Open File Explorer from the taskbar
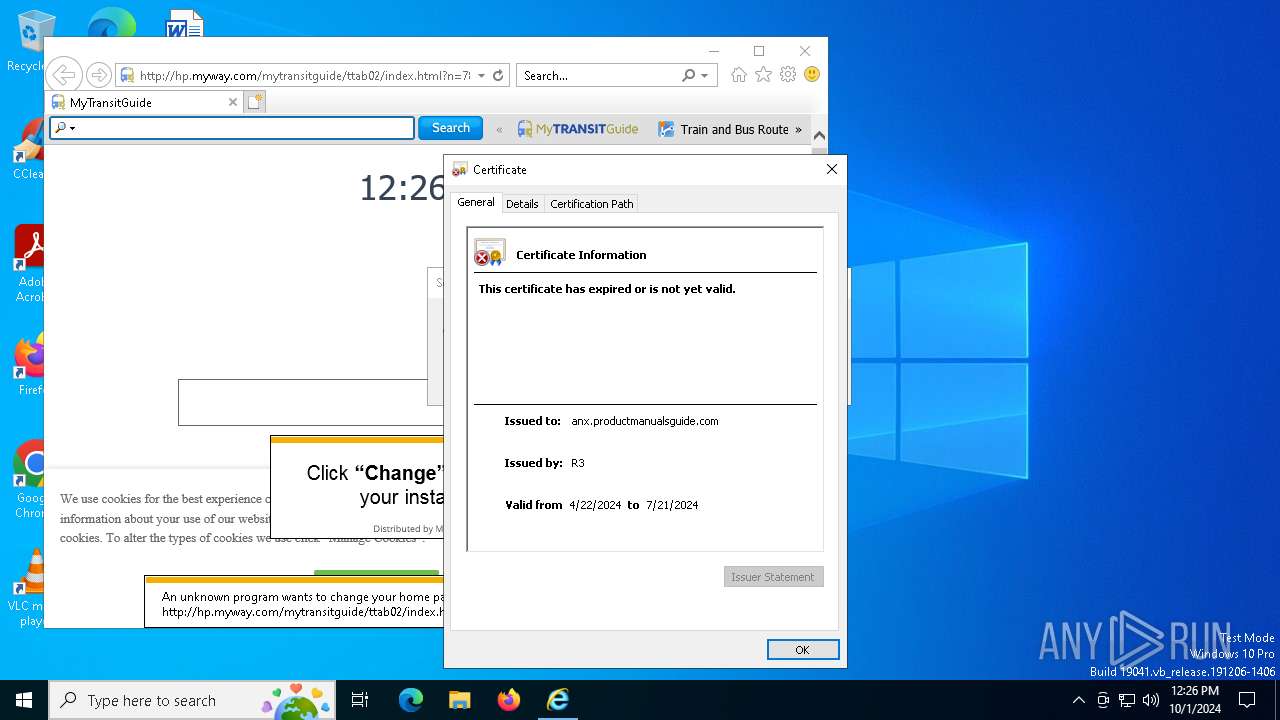Image resolution: width=1280 pixels, height=720 pixels. click(x=459, y=700)
